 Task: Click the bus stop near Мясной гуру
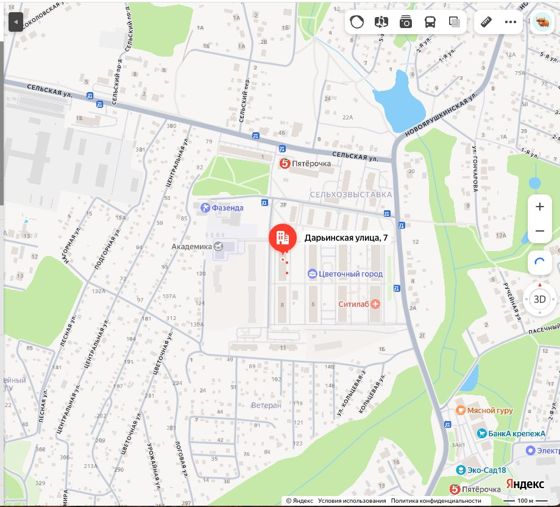click(x=448, y=425)
